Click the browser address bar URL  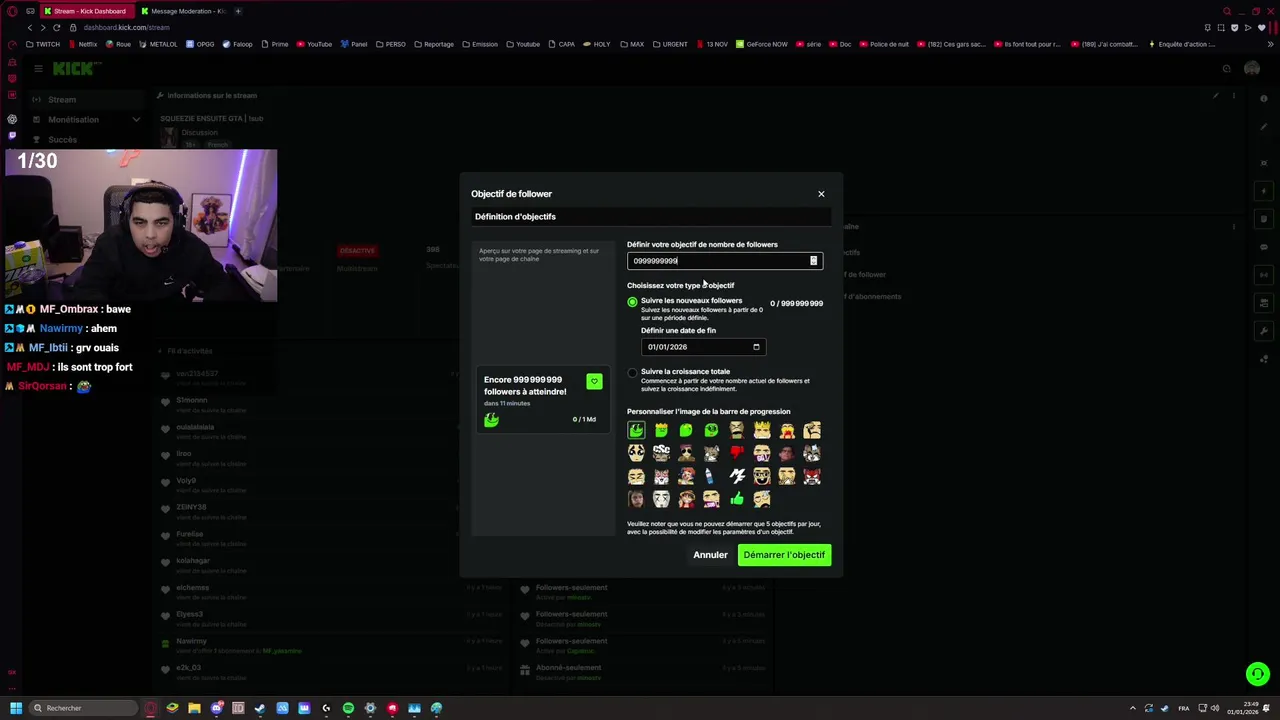(126, 27)
